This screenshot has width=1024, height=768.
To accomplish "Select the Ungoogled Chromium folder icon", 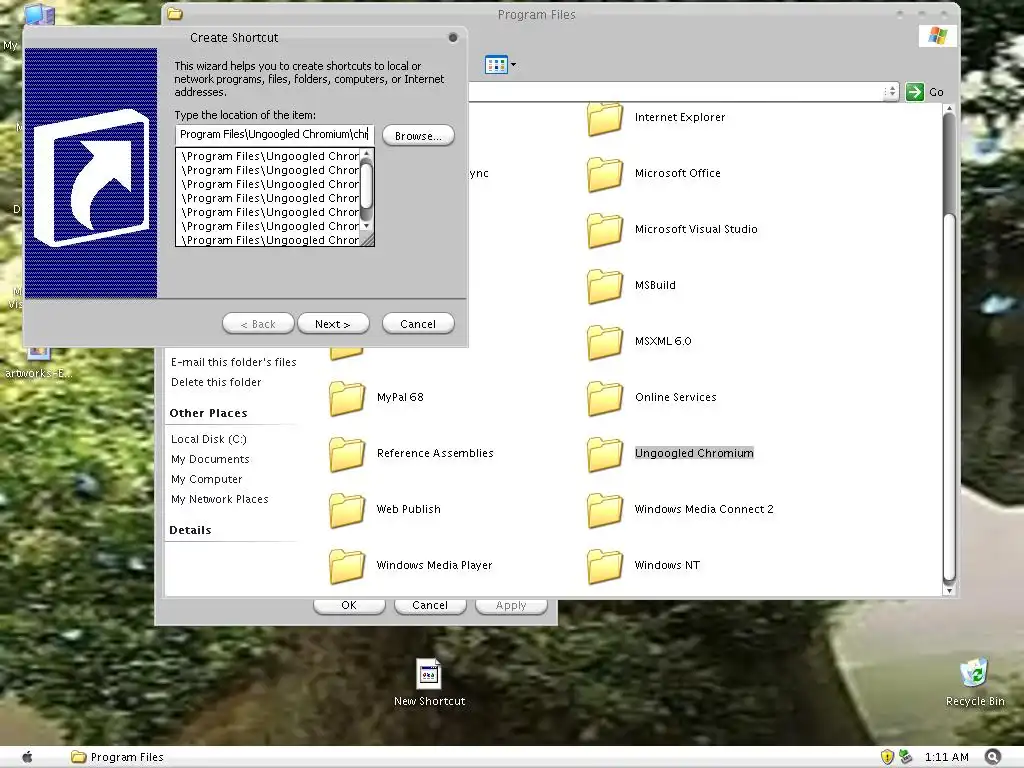I will 605,455.
